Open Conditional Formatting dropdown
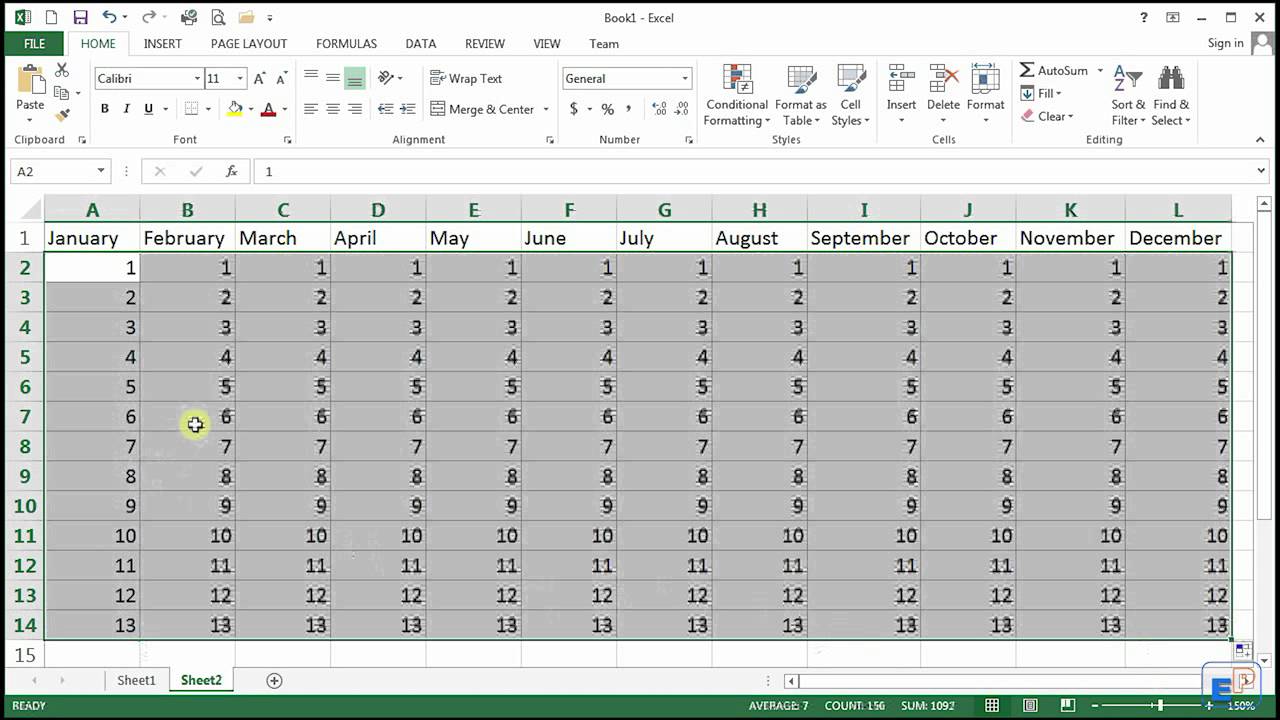The image size is (1280, 720). (737, 96)
